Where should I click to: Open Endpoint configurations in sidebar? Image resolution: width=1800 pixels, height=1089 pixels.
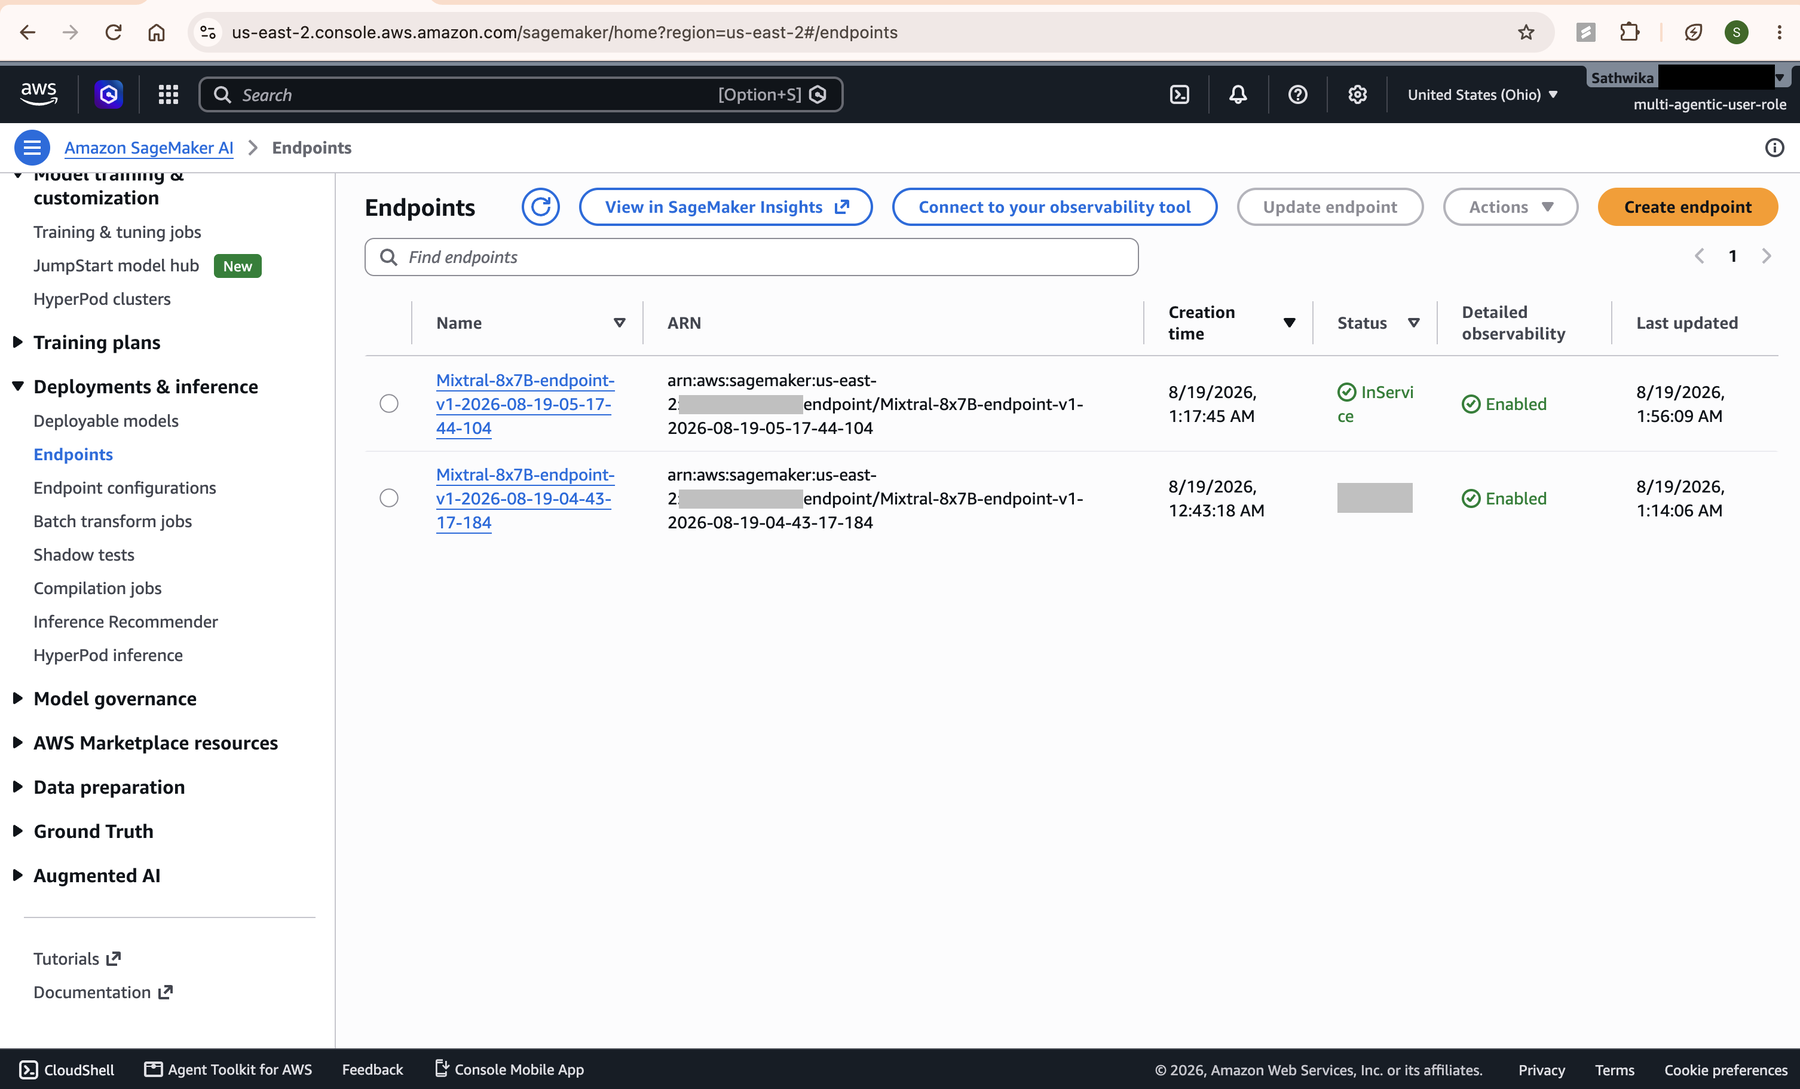pyautogui.click(x=125, y=488)
